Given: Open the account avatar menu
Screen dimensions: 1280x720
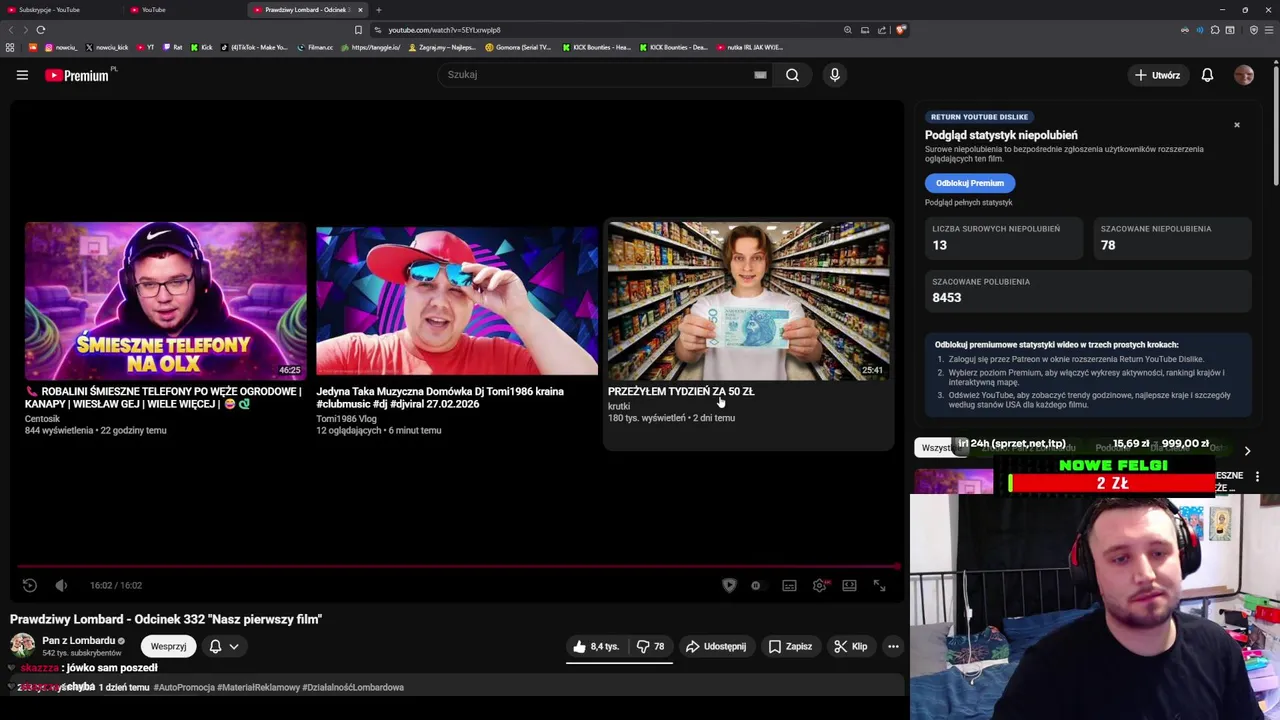Looking at the screenshot, I should (x=1244, y=75).
